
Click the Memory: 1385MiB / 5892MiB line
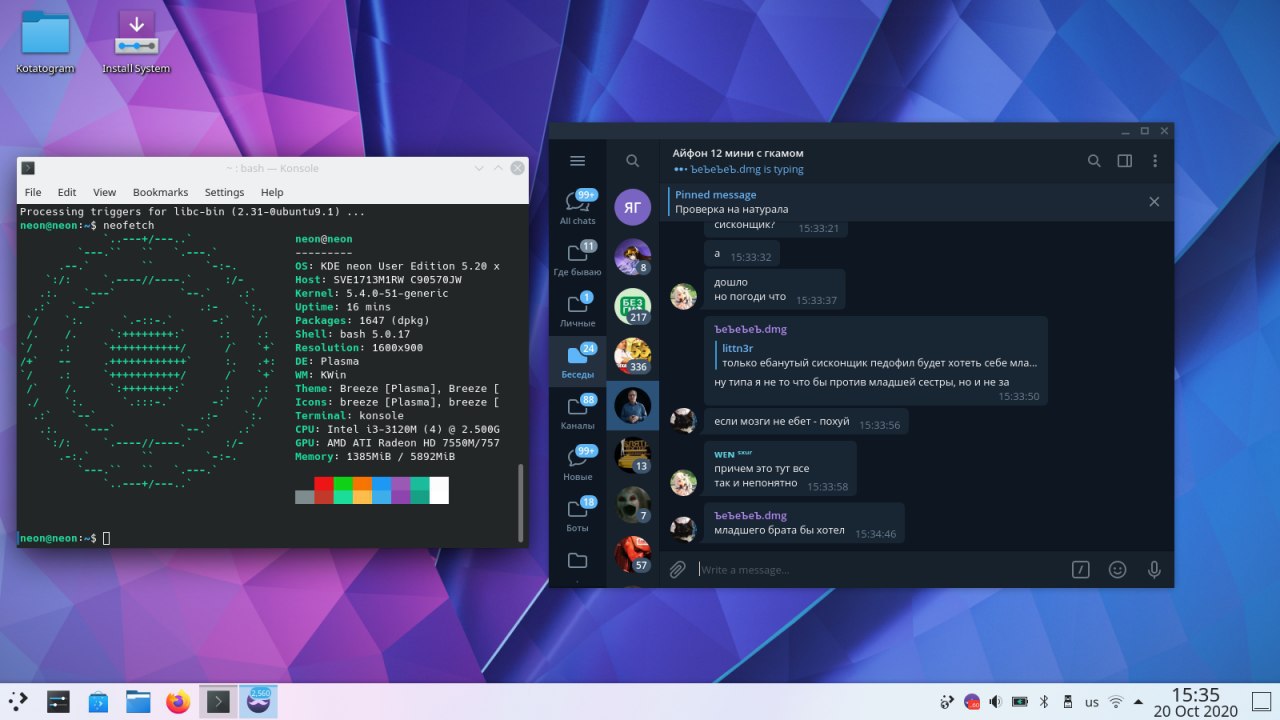point(375,456)
